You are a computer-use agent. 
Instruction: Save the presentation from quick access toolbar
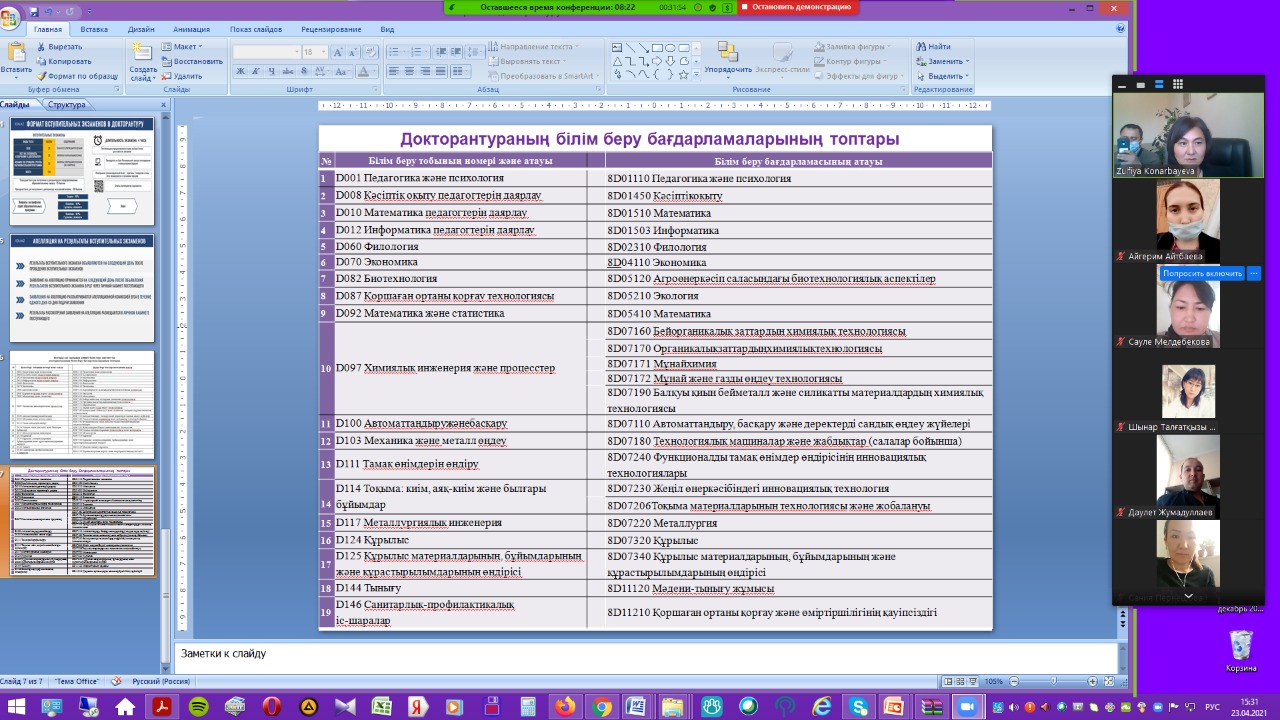(x=36, y=11)
